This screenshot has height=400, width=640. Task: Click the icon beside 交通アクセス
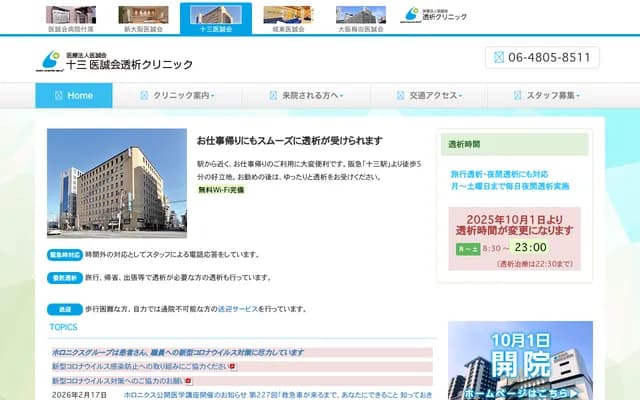(399, 95)
